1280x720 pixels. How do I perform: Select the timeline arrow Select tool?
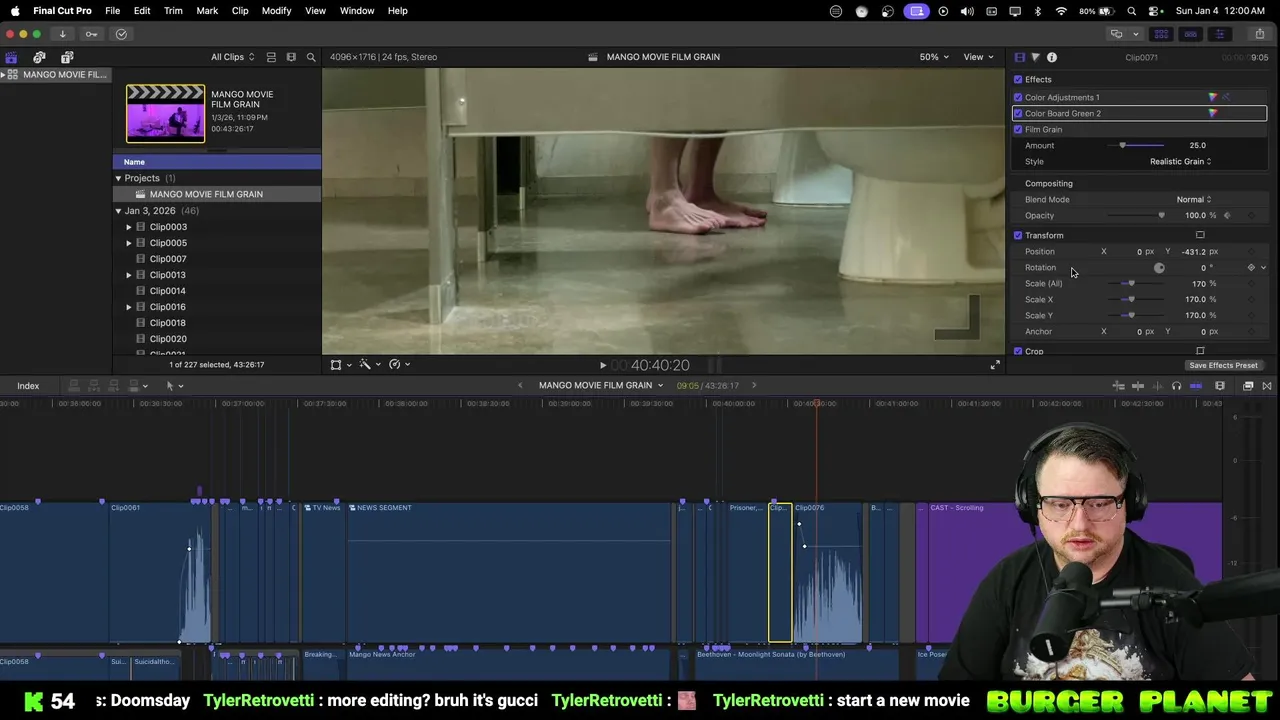pos(173,386)
